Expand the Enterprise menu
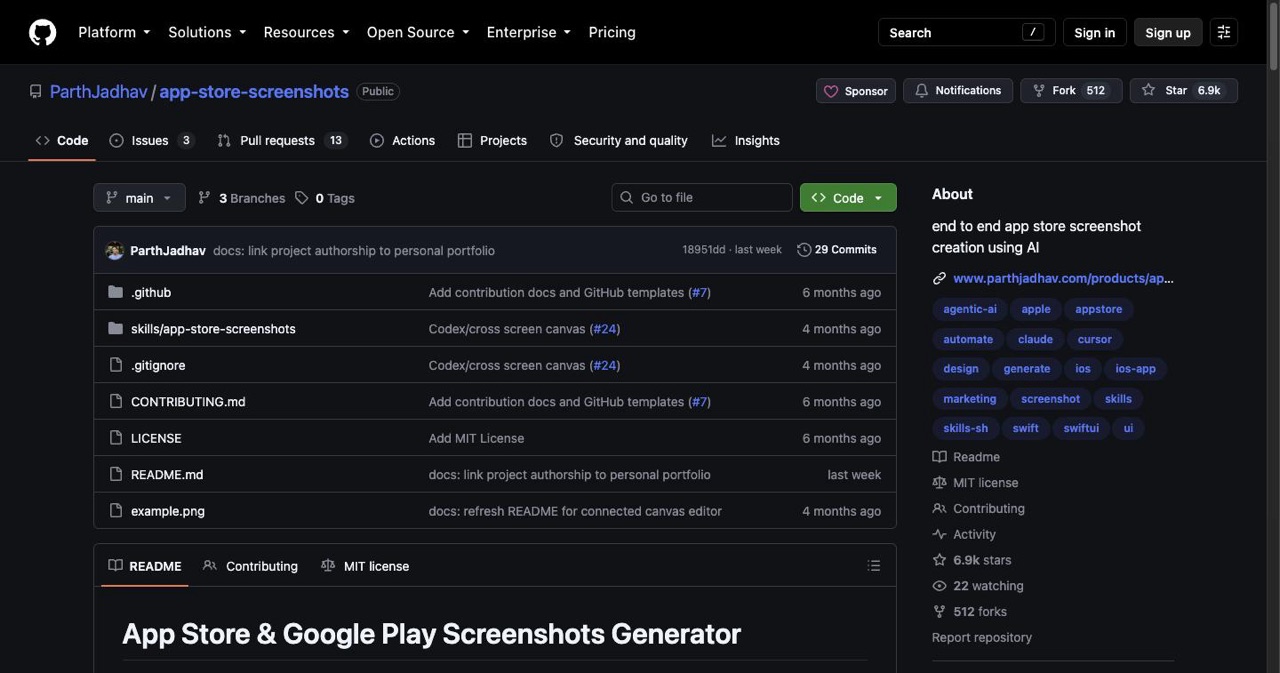This screenshot has height=673, width=1280. [x=529, y=32]
